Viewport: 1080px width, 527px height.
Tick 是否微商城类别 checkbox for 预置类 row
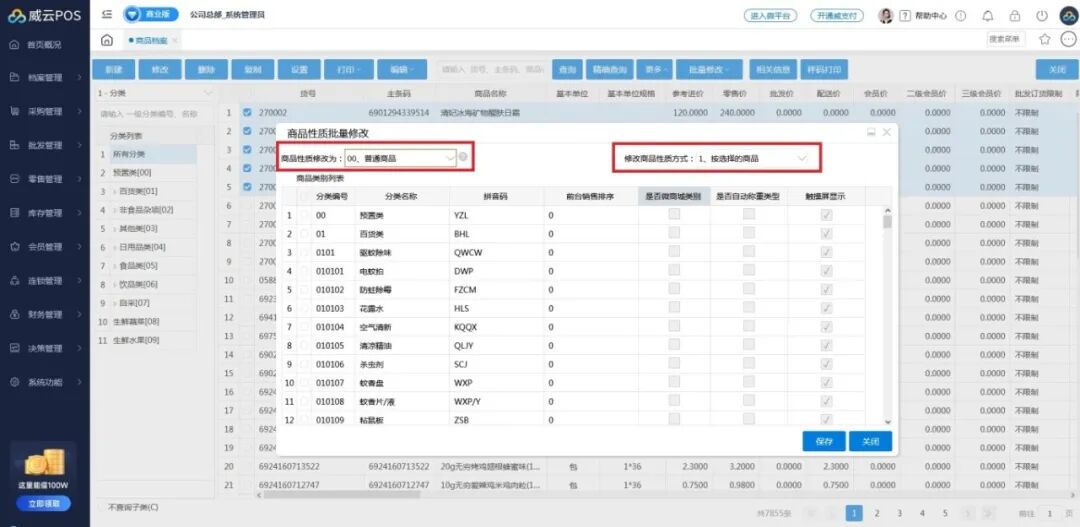click(x=674, y=215)
